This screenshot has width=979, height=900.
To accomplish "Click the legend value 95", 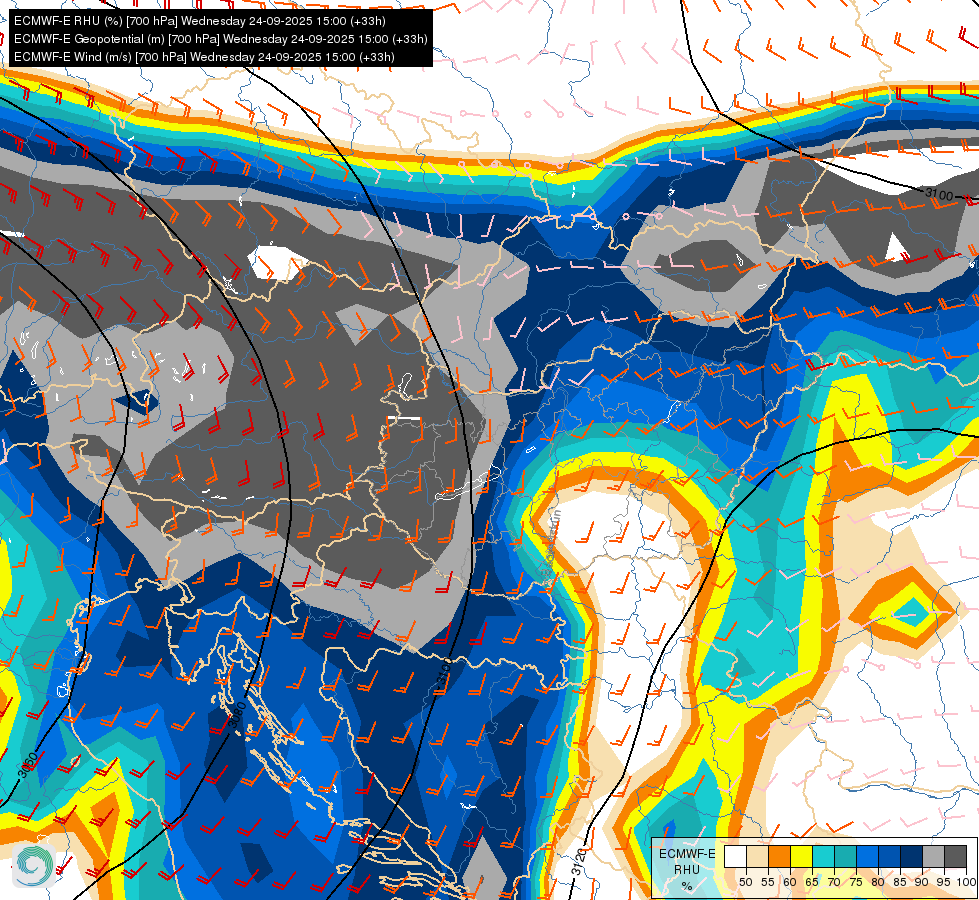I will [x=944, y=882].
